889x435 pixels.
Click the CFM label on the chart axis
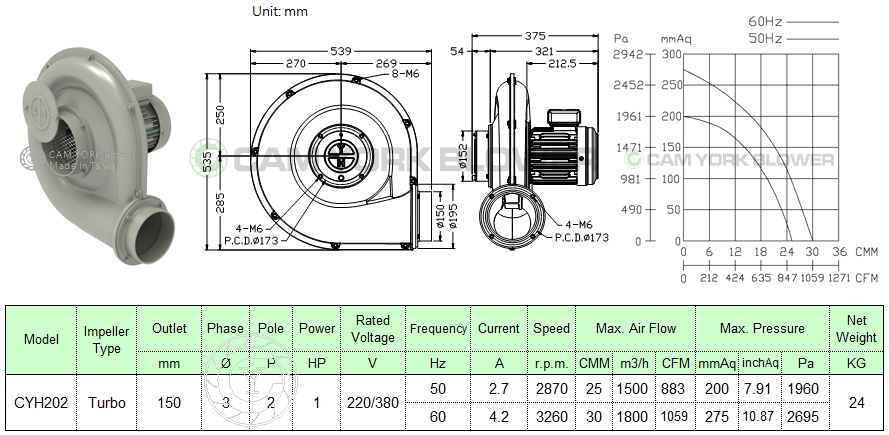[866, 278]
